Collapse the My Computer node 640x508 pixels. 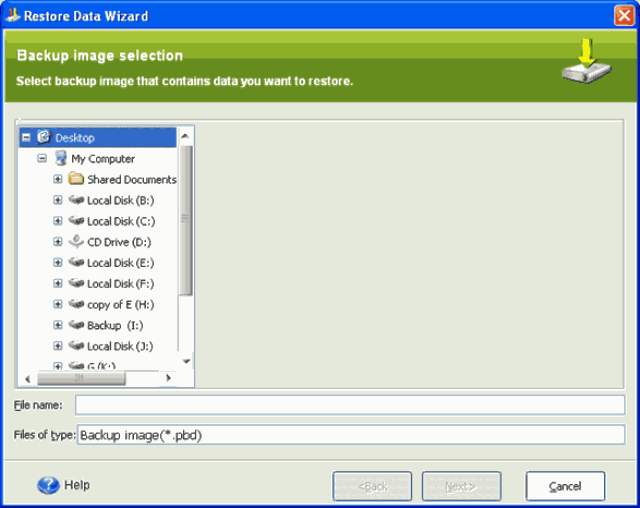click(42, 159)
